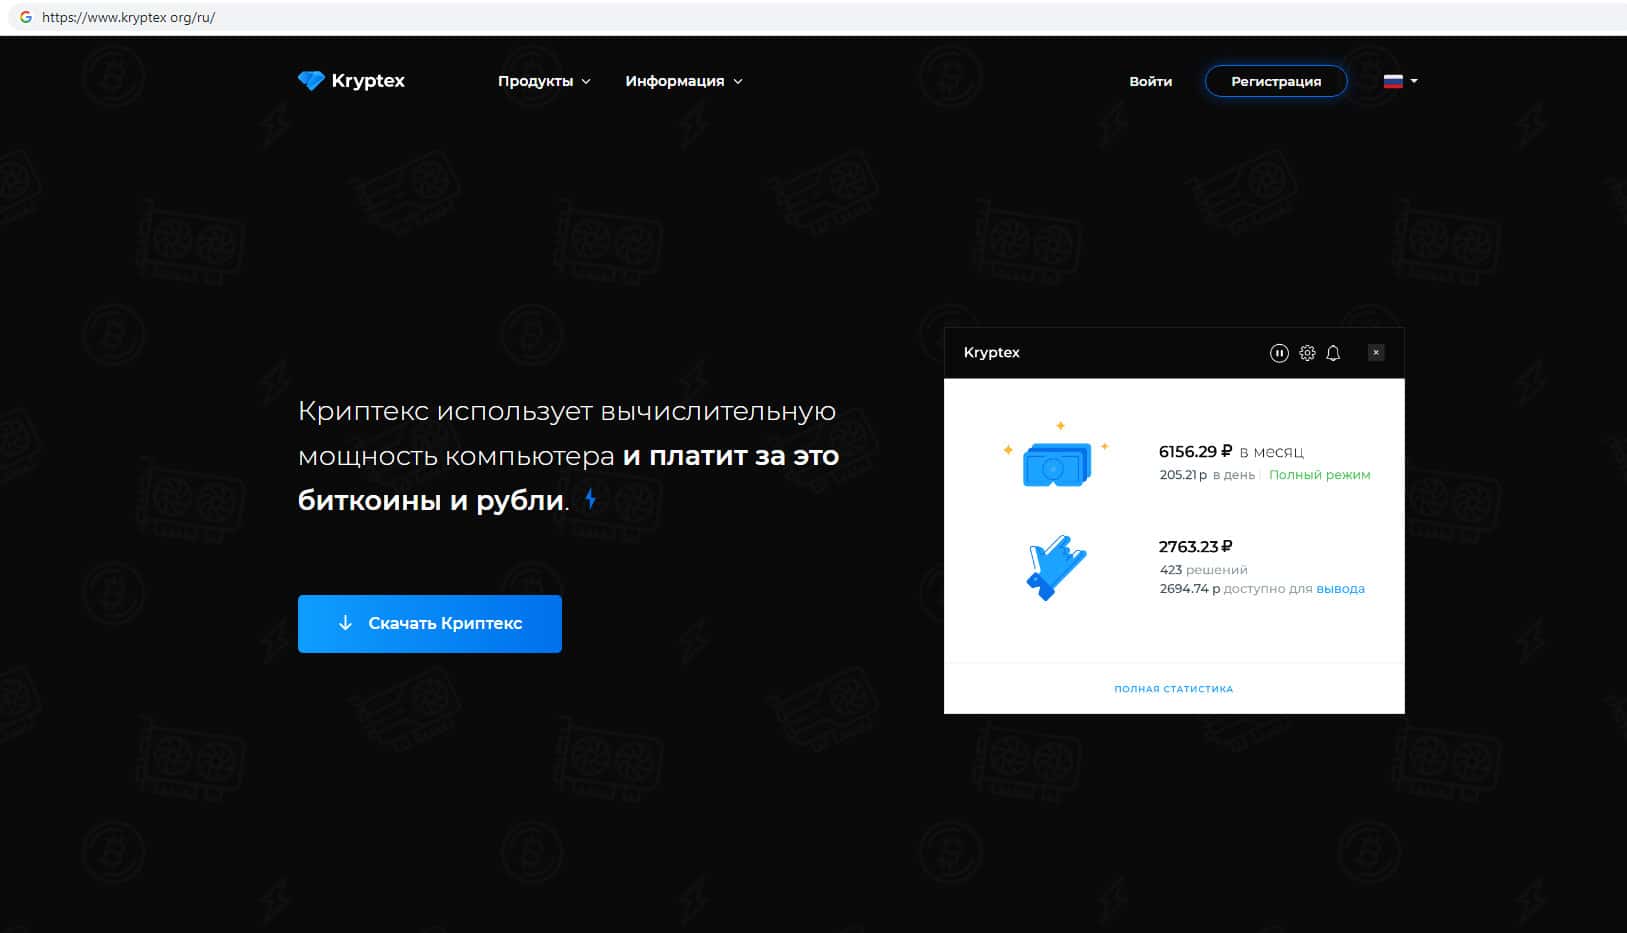Click the вывода withdrawal link
The image size is (1627, 933).
click(x=1340, y=589)
